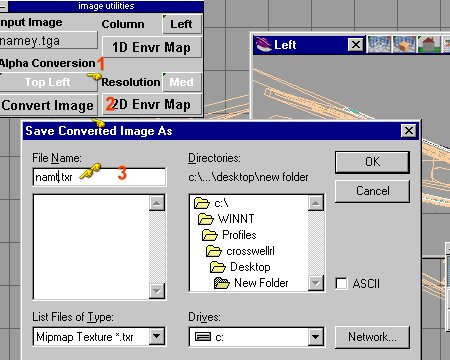Click the Left view window logo icon

[x=264, y=45]
